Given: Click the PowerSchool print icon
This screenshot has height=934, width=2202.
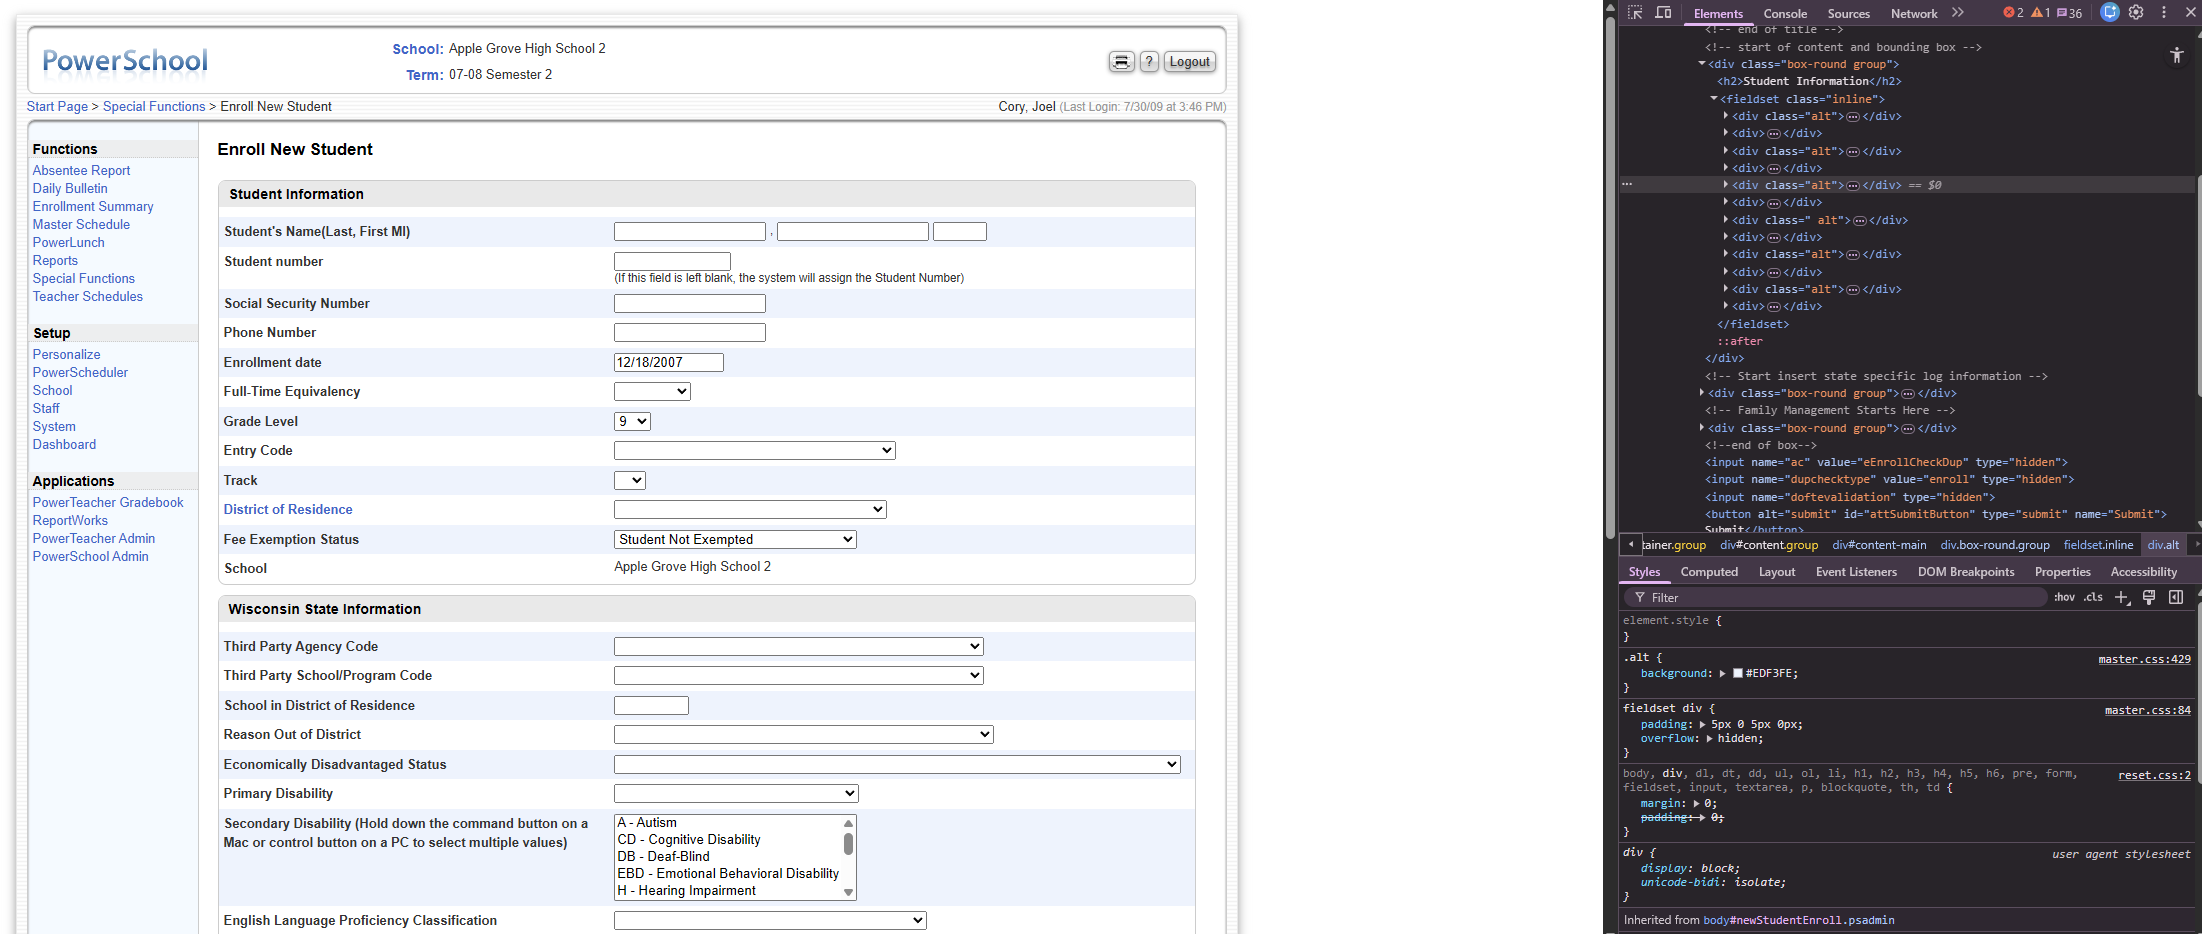Looking at the screenshot, I should pyautogui.click(x=1121, y=62).
